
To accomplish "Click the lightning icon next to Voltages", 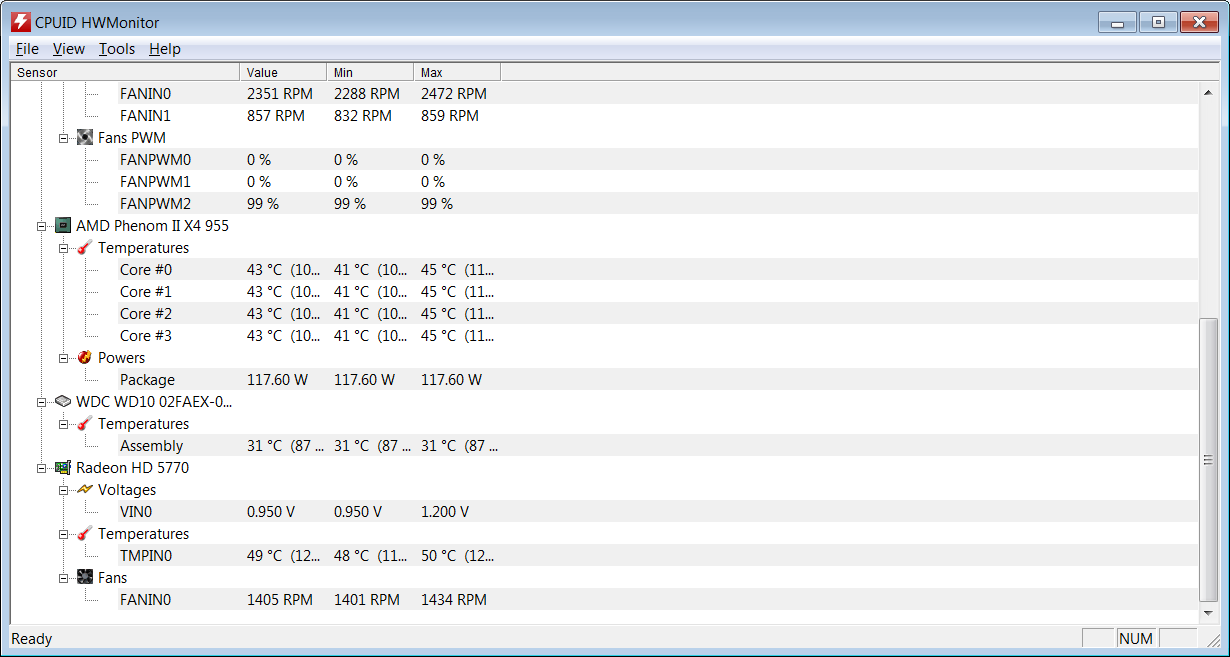I will point(85,490).
